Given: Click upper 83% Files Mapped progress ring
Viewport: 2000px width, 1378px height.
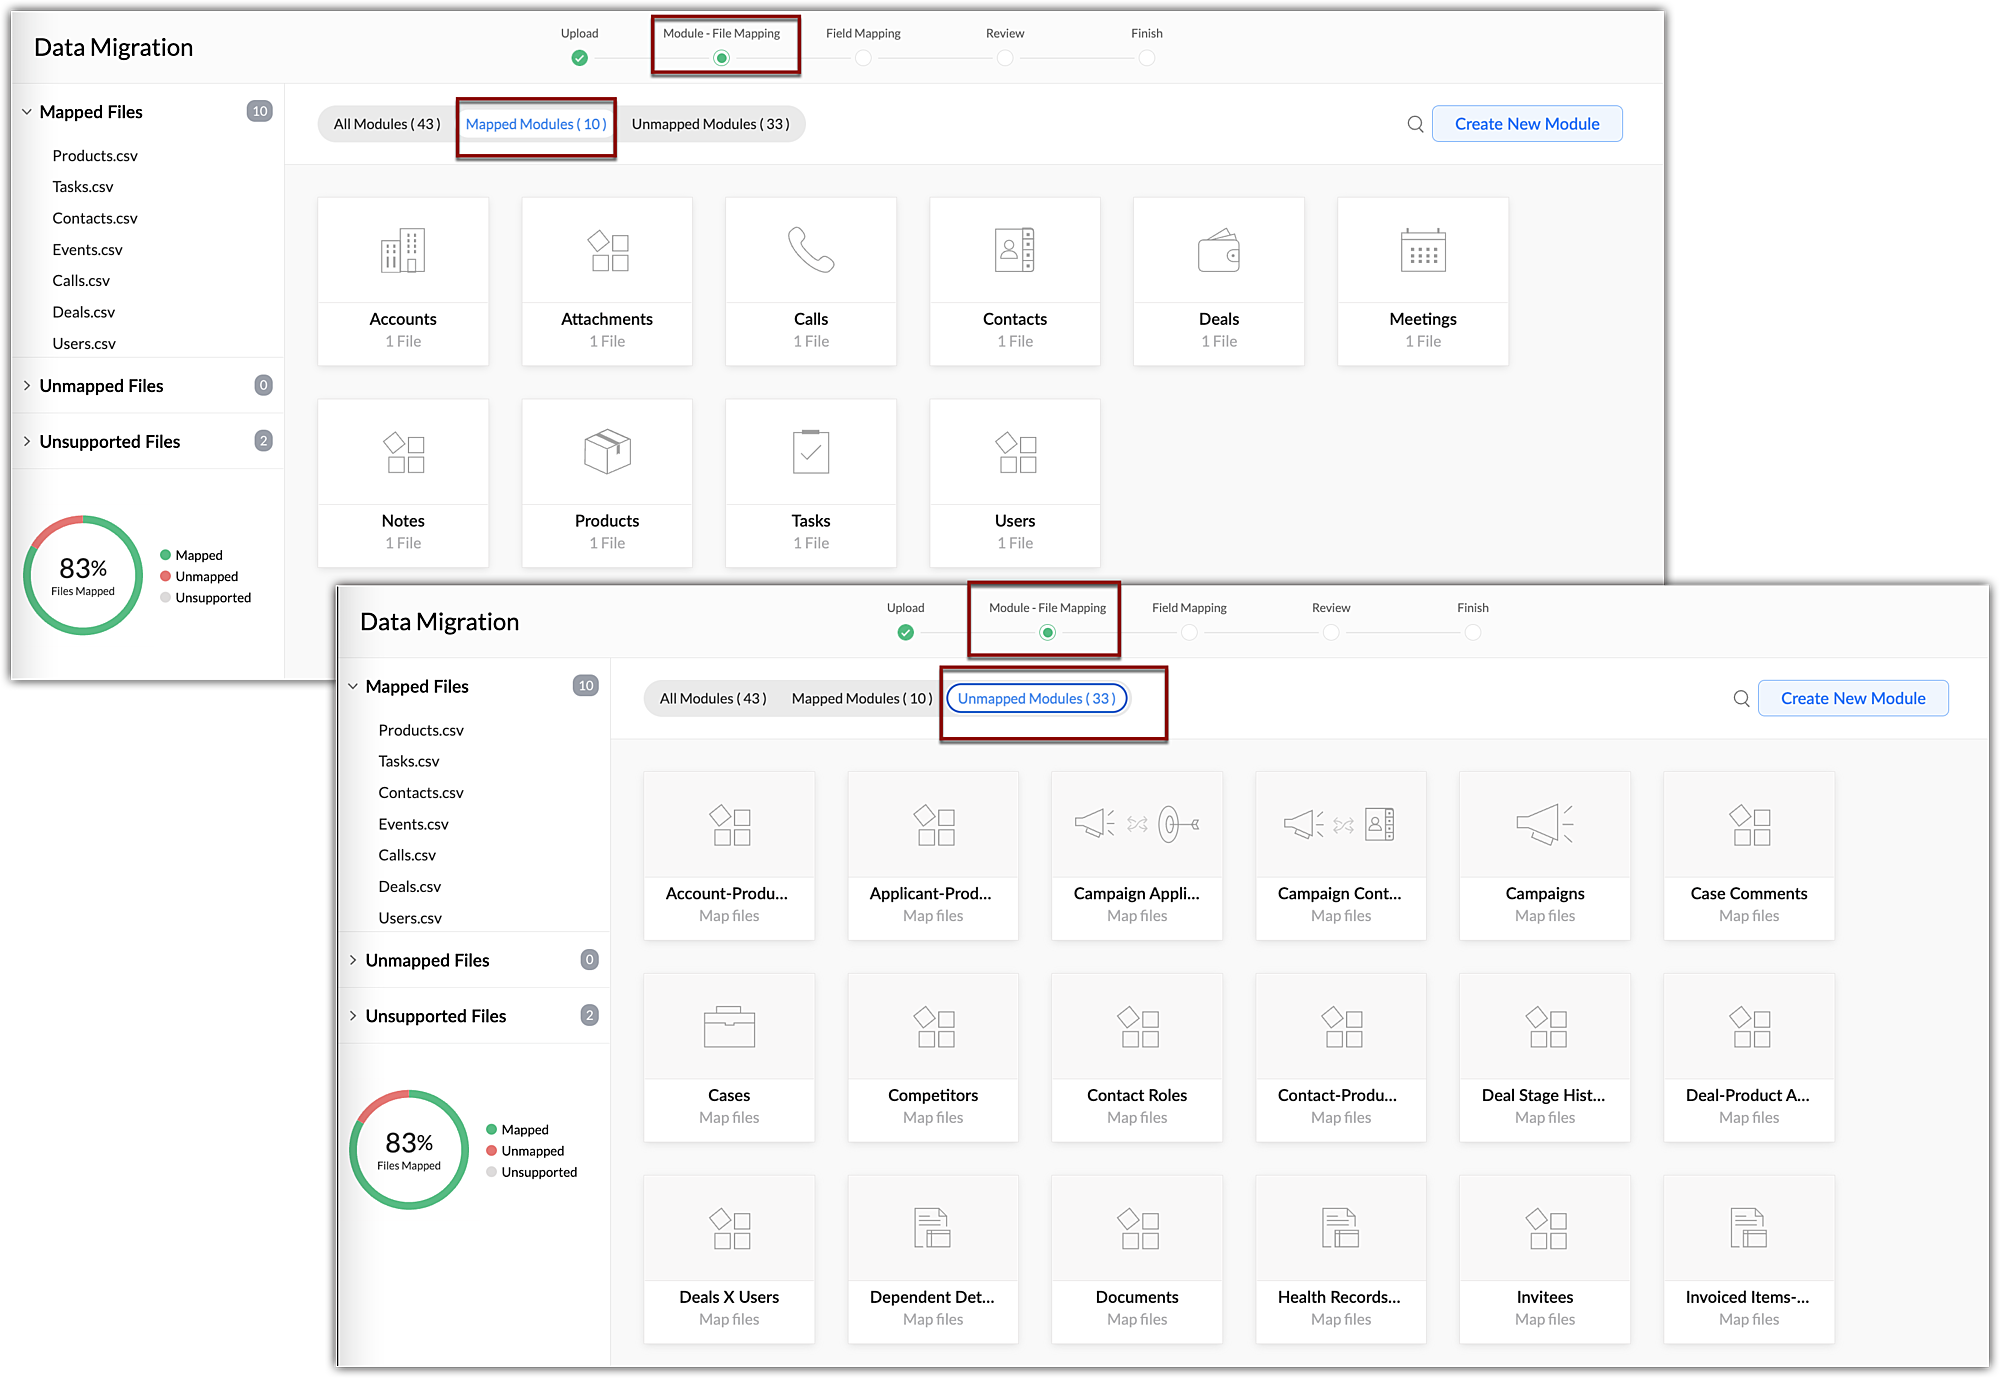Looking at the screenshot, I should point(83,575).
